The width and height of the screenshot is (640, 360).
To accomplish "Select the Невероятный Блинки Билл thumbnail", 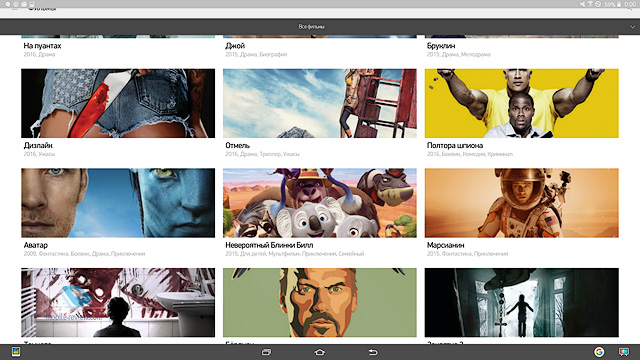I will click(320, 203).
